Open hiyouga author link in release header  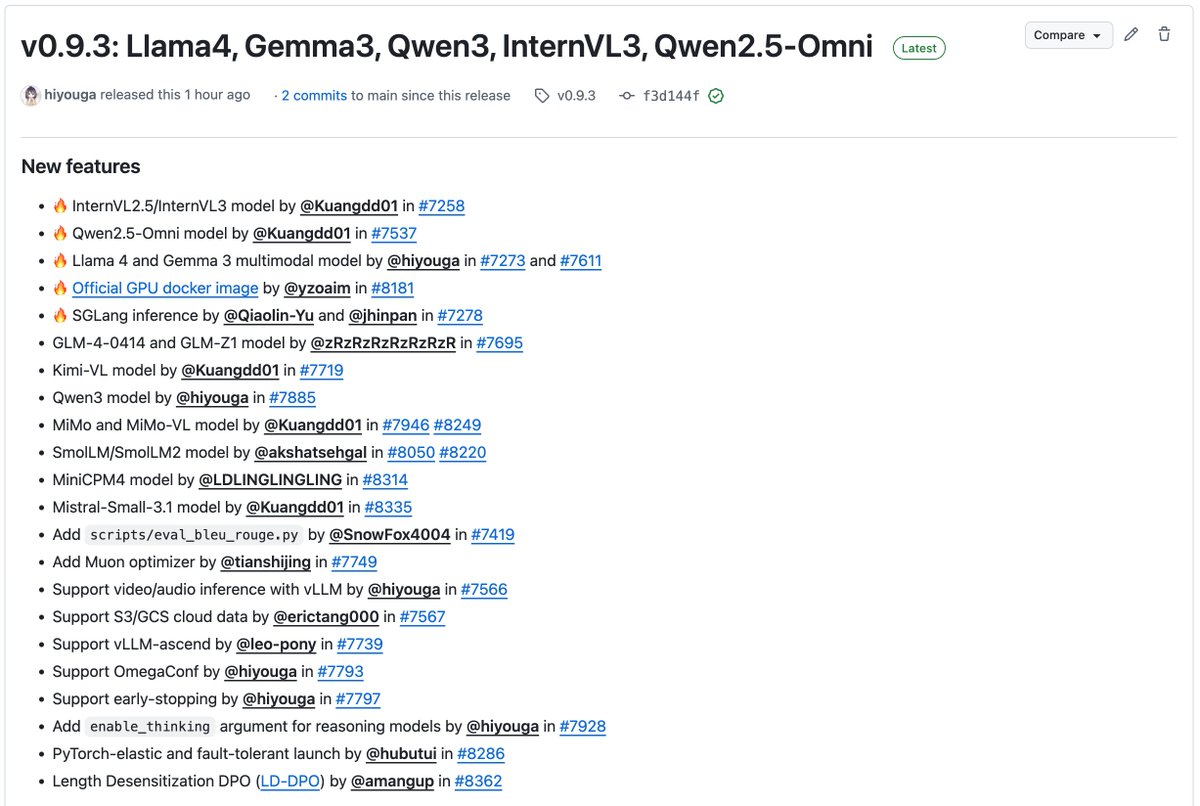coord(72,96)
